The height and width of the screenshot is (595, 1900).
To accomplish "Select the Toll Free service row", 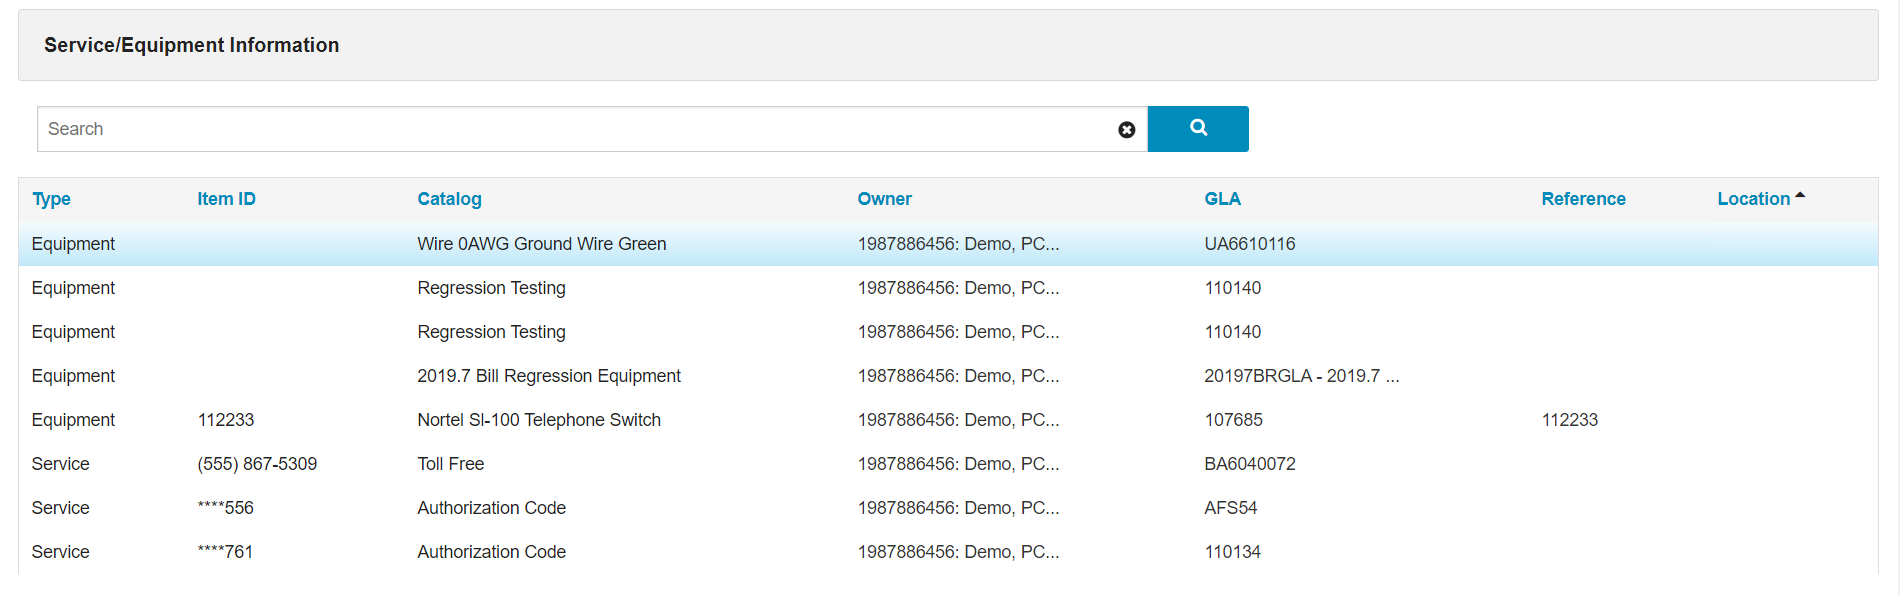I will pyautogui.click(x=450, y=464).
